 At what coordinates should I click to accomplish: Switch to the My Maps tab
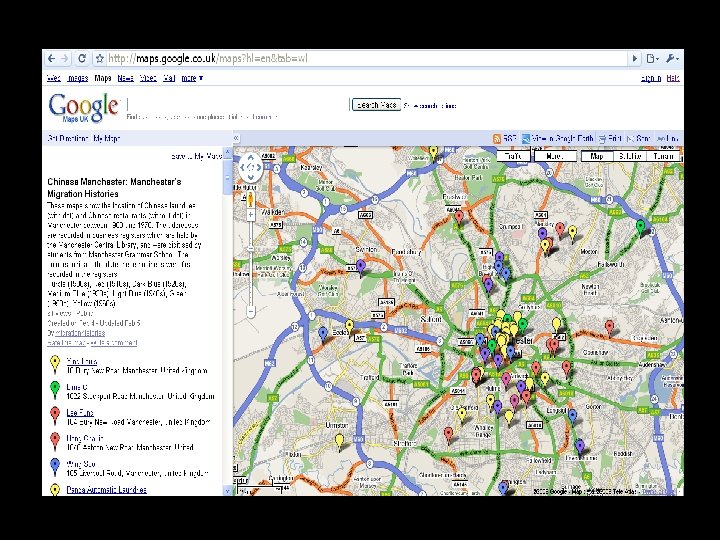click(107, 138)
